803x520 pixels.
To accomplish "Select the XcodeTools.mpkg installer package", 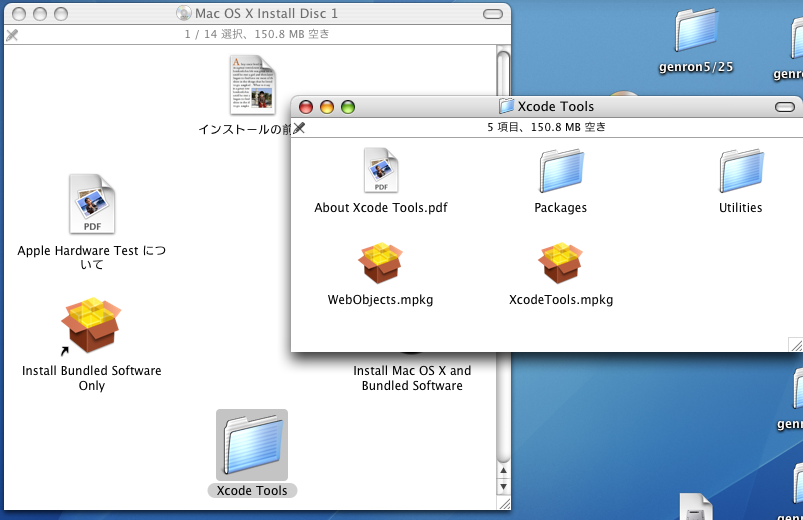I will (561, 263).
